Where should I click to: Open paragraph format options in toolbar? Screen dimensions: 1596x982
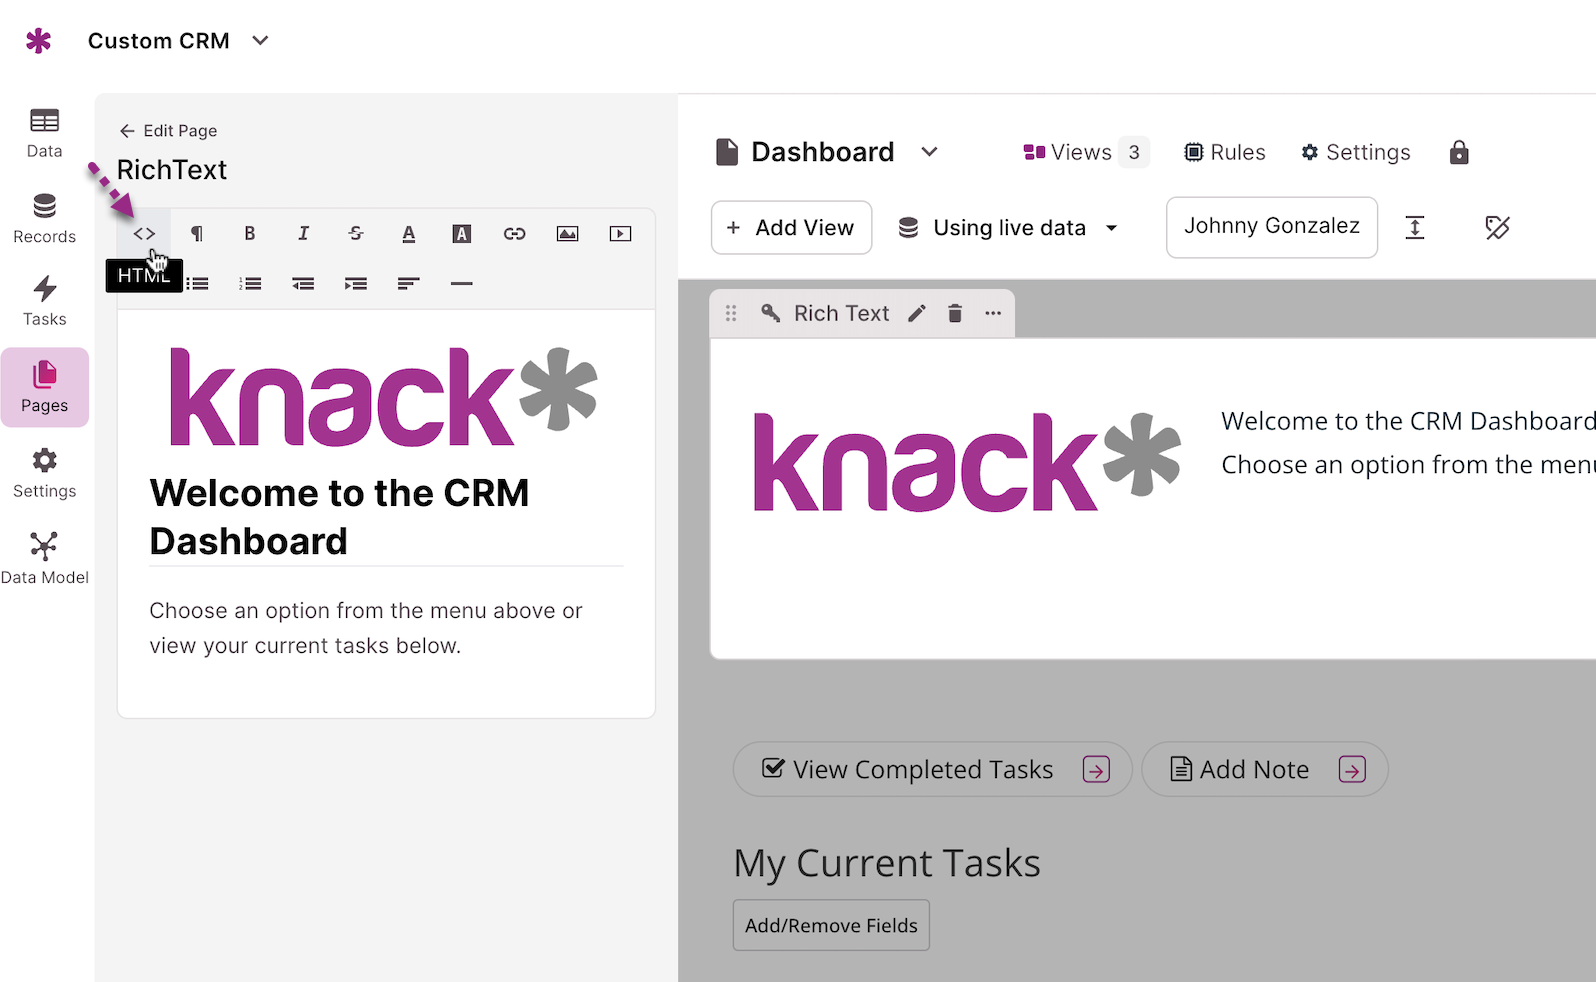tap(197, 234)
